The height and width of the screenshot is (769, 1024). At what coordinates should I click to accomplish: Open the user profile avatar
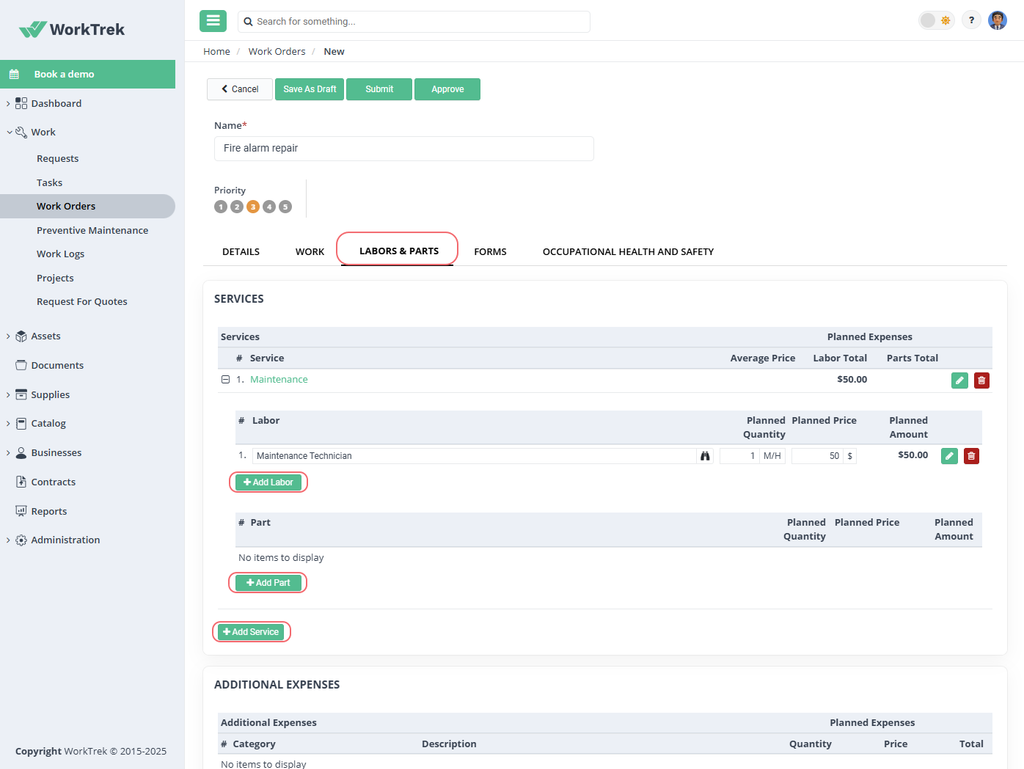coord(997,20)
